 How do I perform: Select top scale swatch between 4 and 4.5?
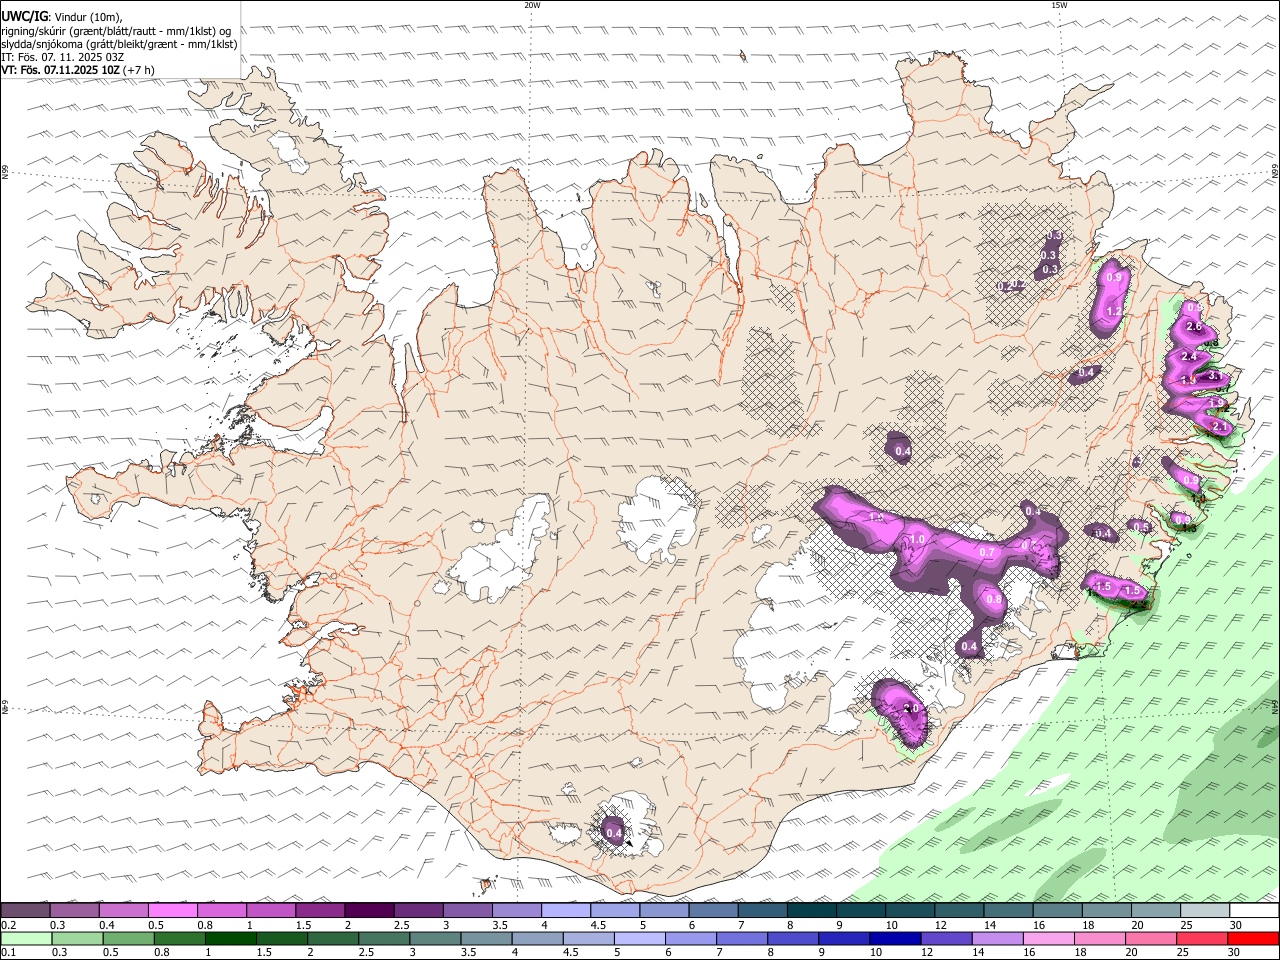566,910
